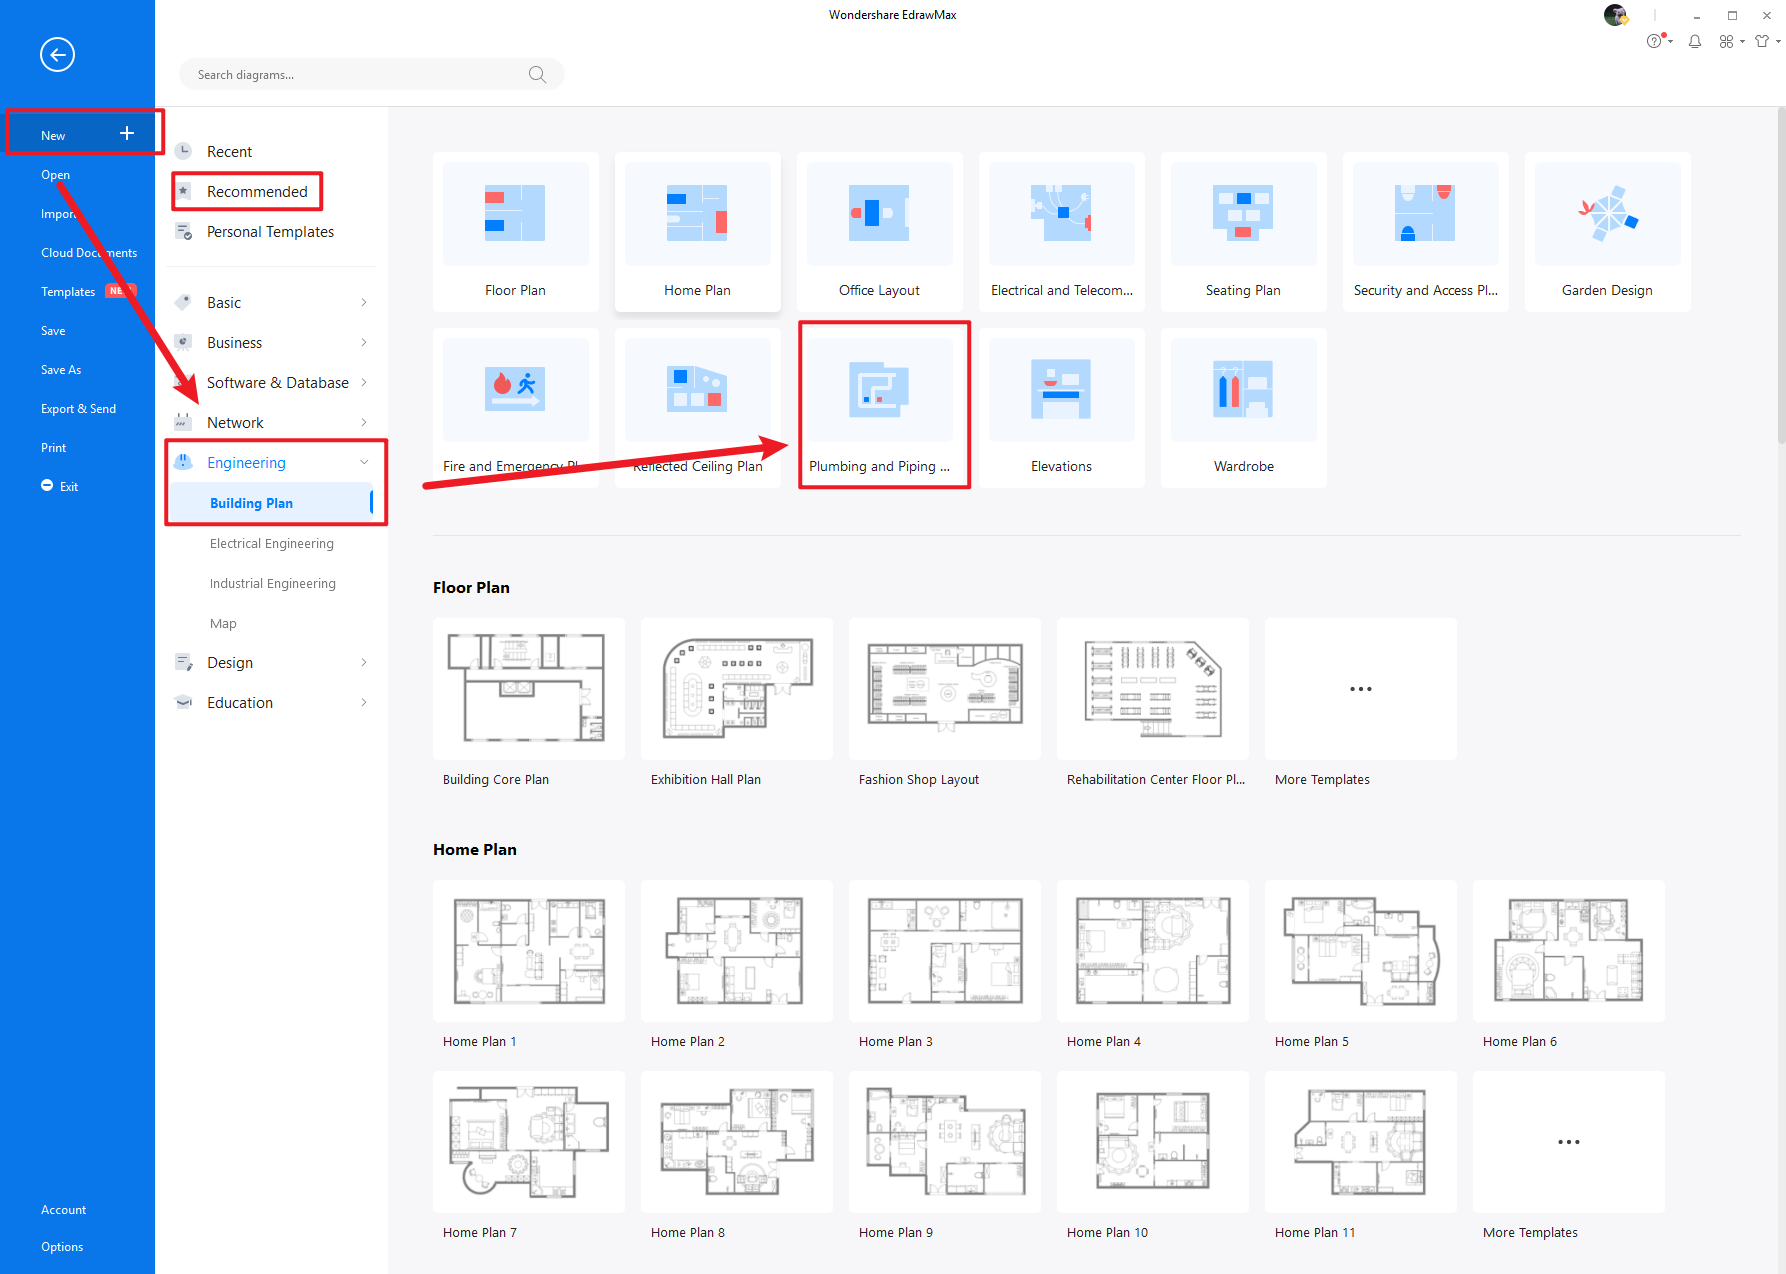Open the apps grid dropdown arrow

tap(1742, 42)
